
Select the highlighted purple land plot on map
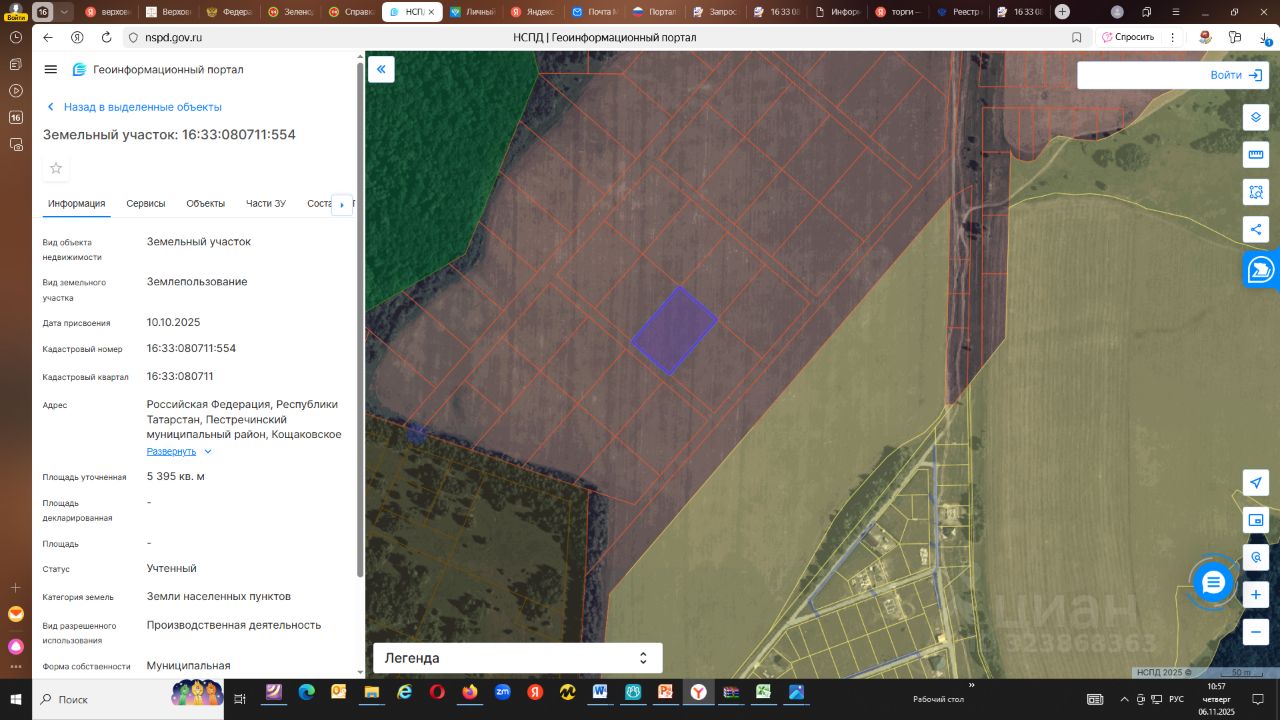(x=674, y=331)
